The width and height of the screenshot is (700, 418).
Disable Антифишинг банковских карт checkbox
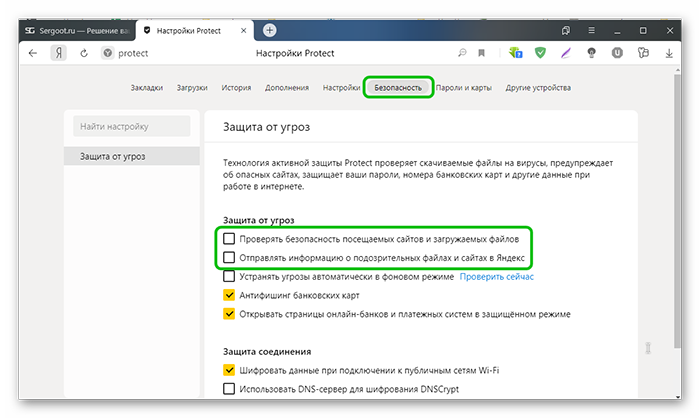coord(229,295)
